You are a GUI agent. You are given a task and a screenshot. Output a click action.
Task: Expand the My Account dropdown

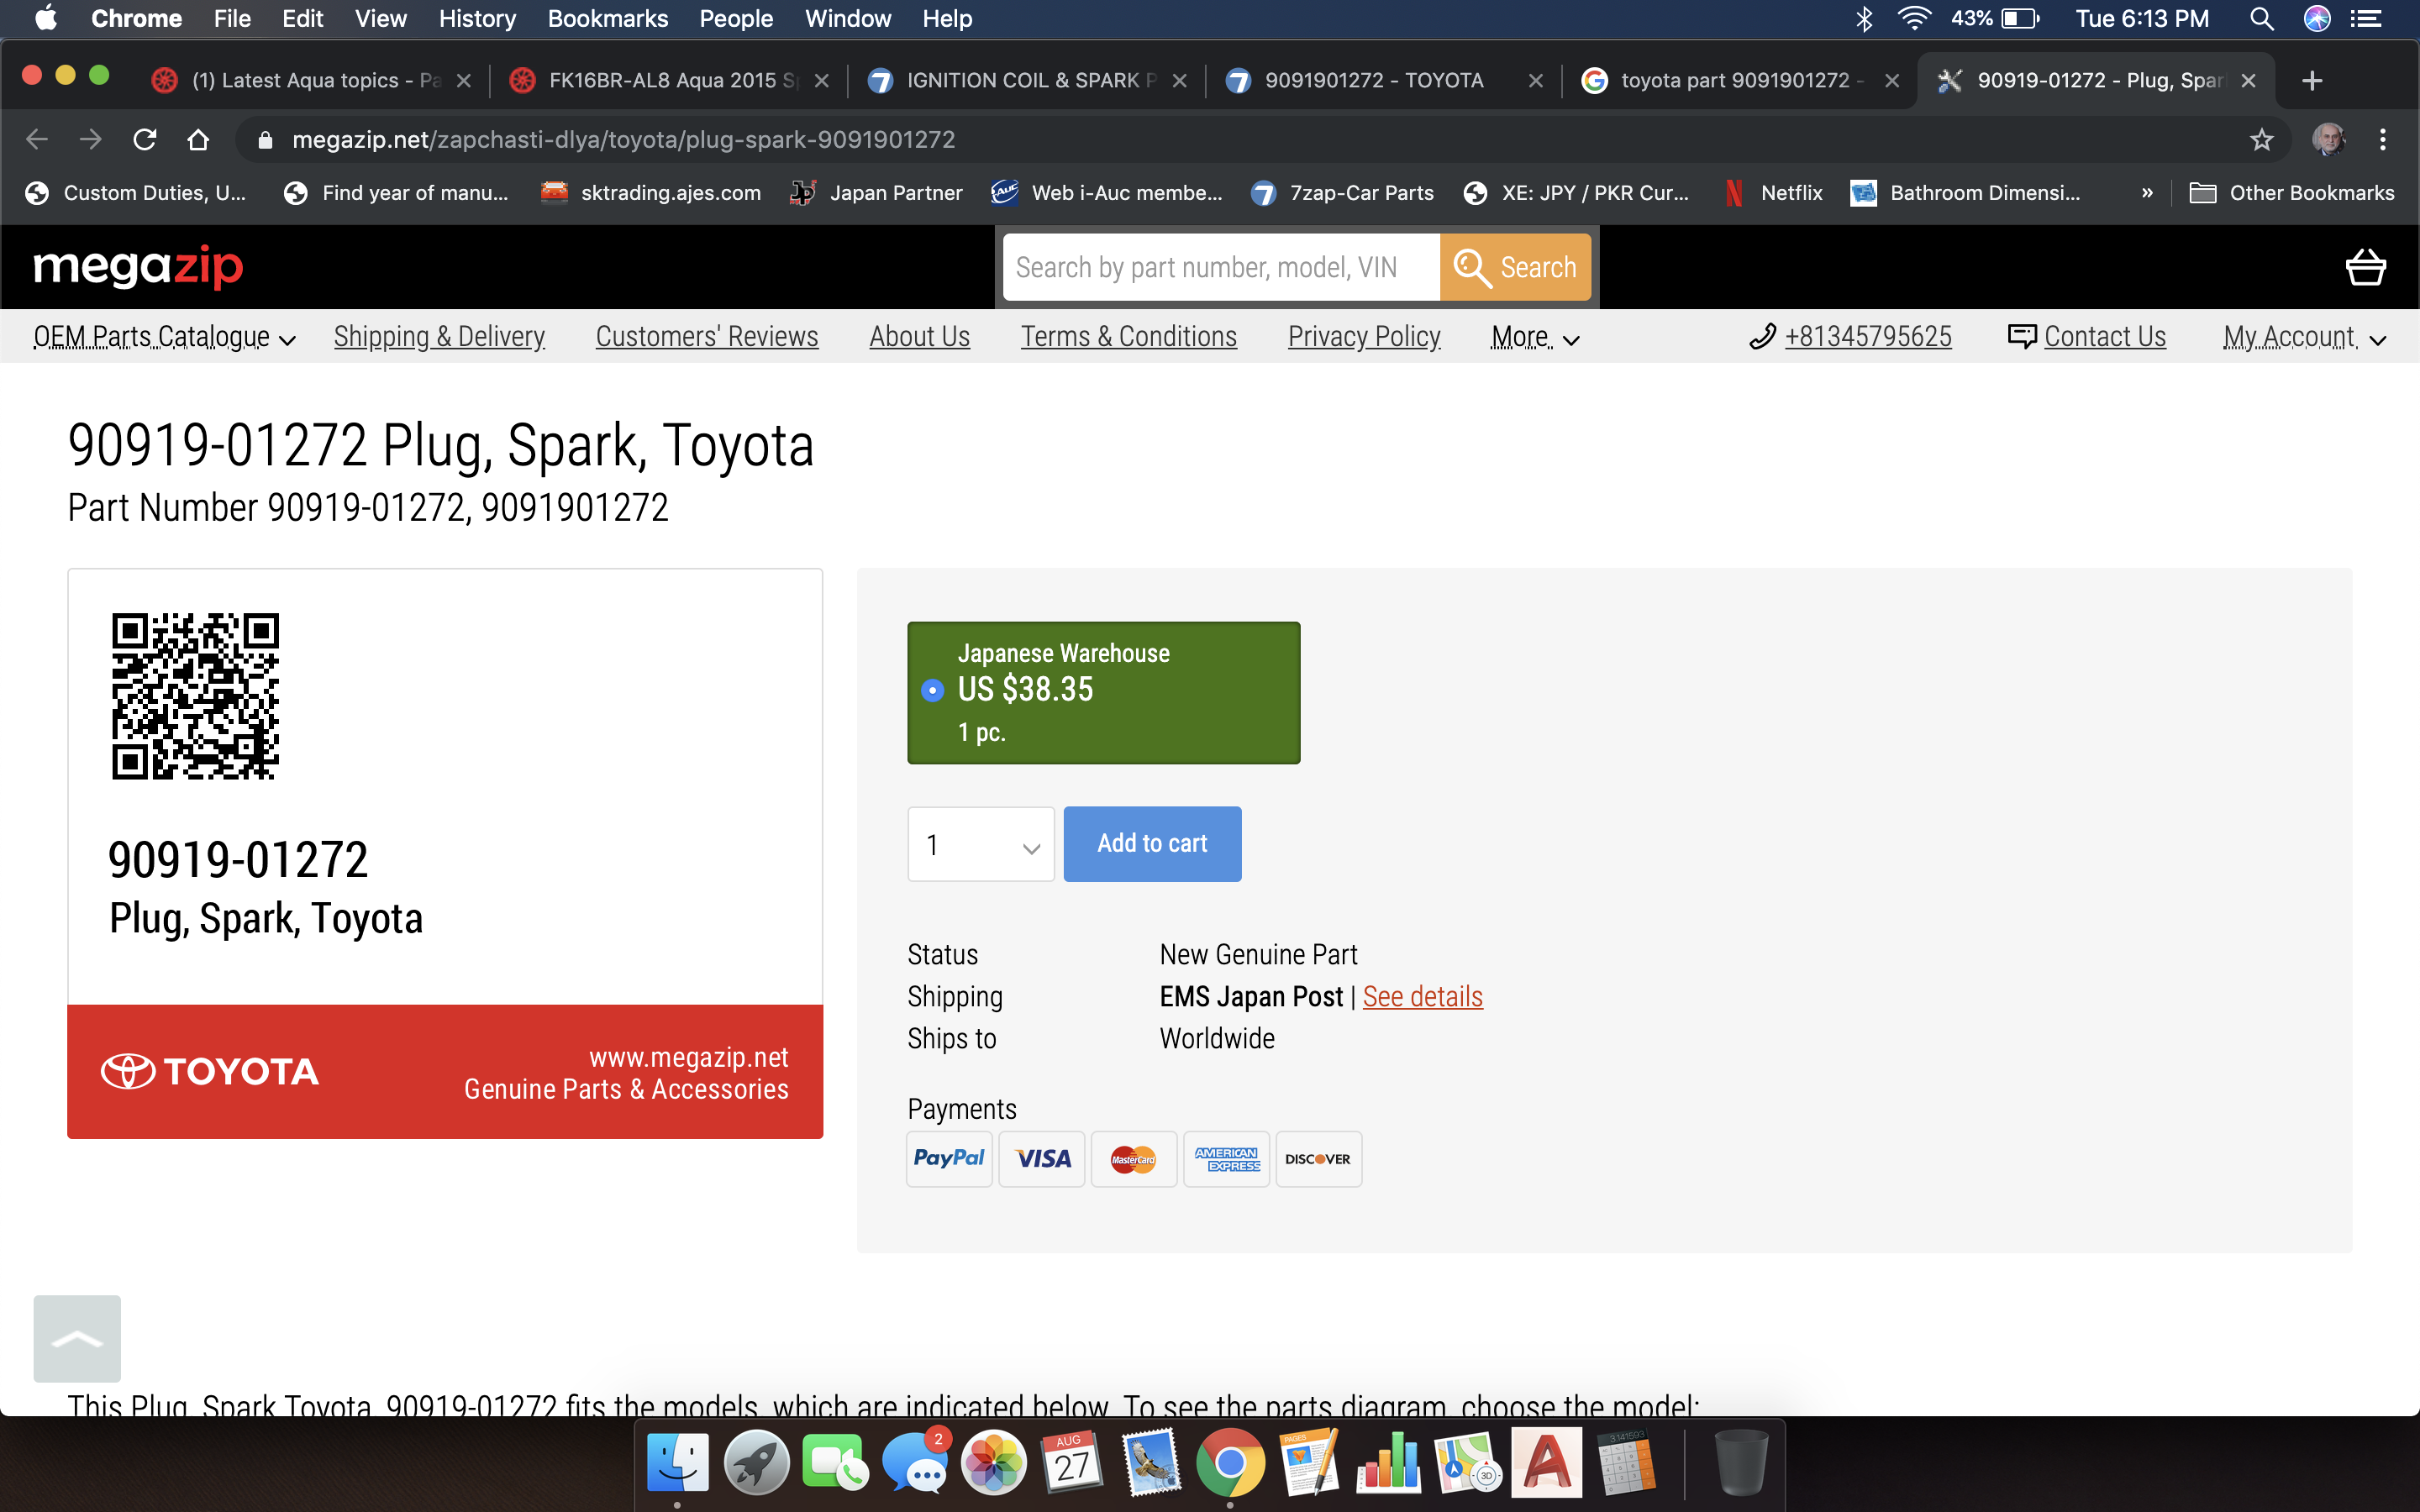(2304, 337)
